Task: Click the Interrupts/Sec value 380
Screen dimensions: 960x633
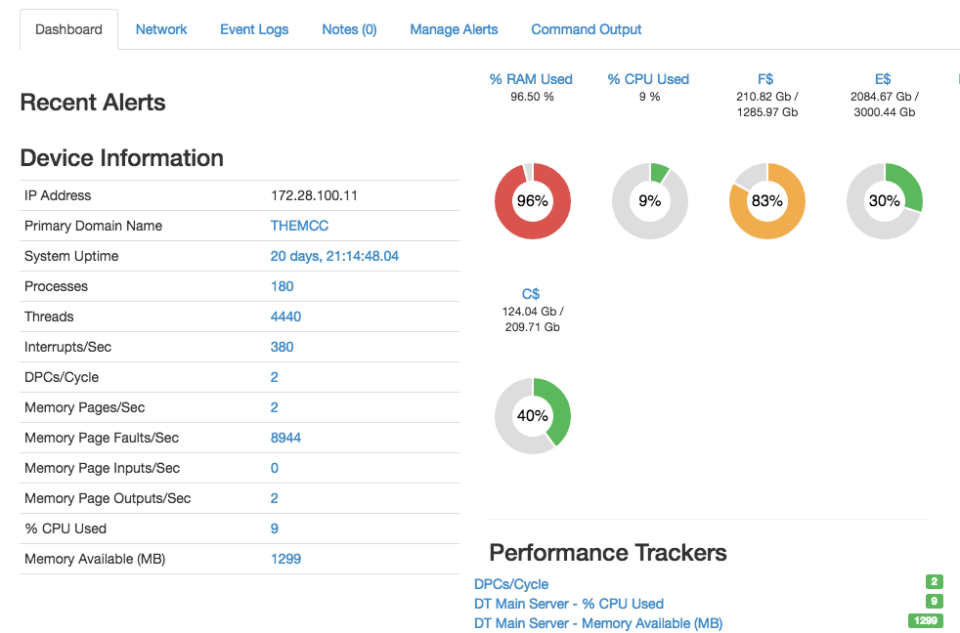Action: [x=282, y=347]
